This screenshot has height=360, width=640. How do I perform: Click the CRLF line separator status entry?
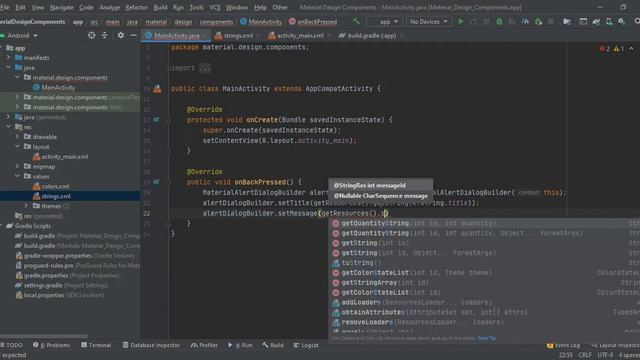[x=584, y=355]
